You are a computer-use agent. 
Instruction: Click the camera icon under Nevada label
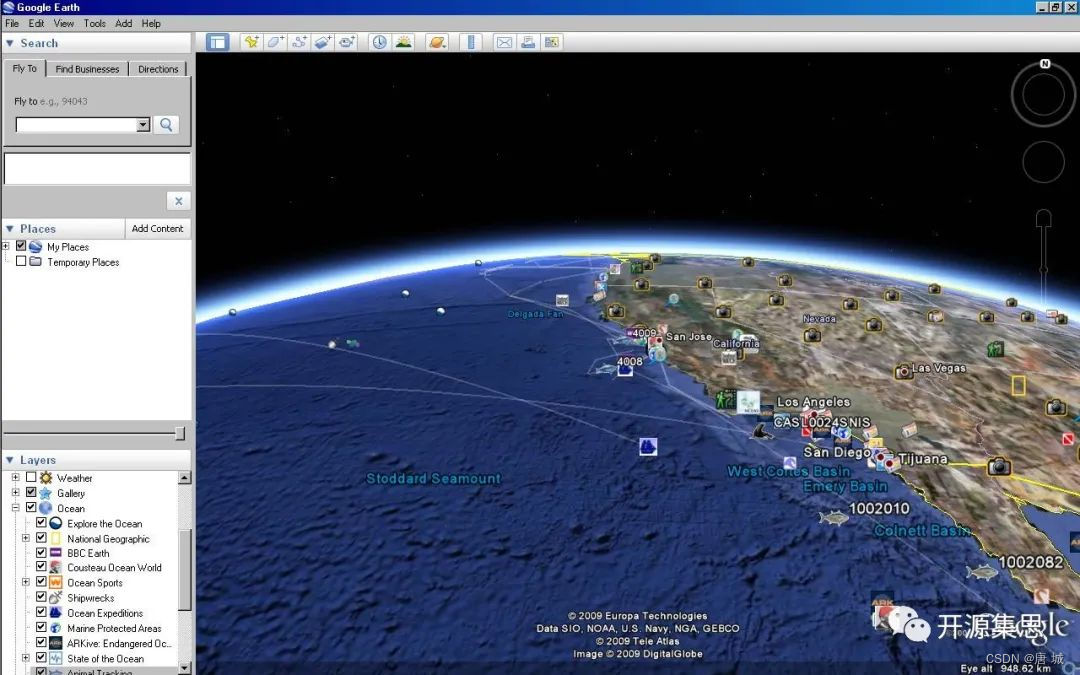coord(813,335)
